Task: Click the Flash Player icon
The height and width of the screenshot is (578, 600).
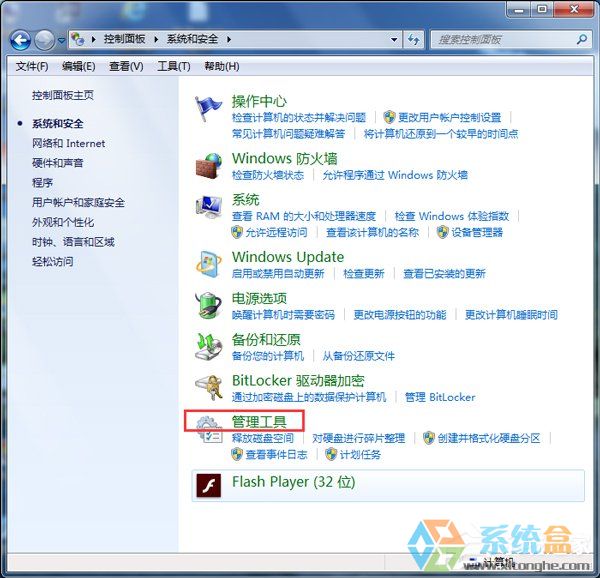Action: coord(209,485)
